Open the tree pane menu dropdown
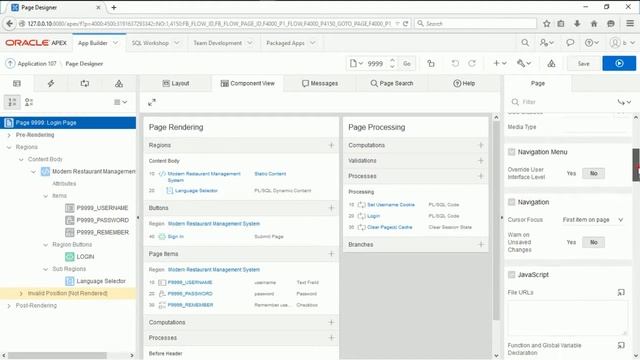 click(x=121, y=102)
